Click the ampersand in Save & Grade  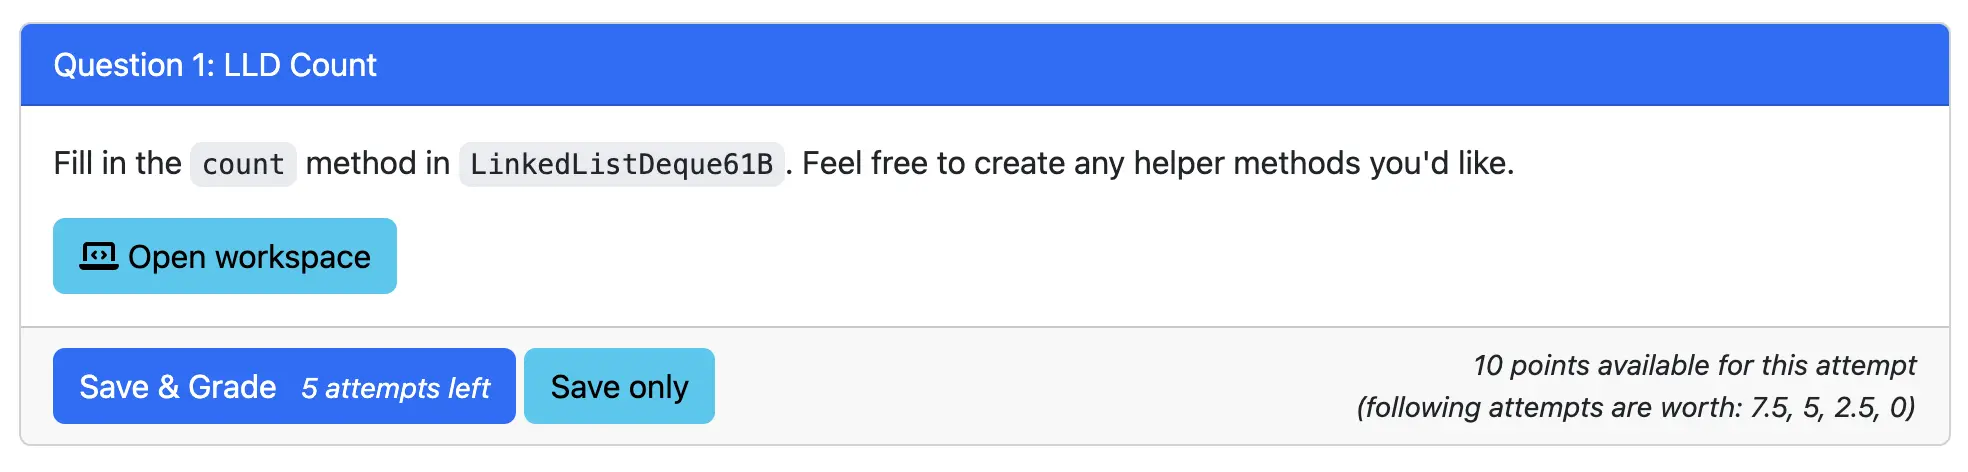tap(168, 387)
